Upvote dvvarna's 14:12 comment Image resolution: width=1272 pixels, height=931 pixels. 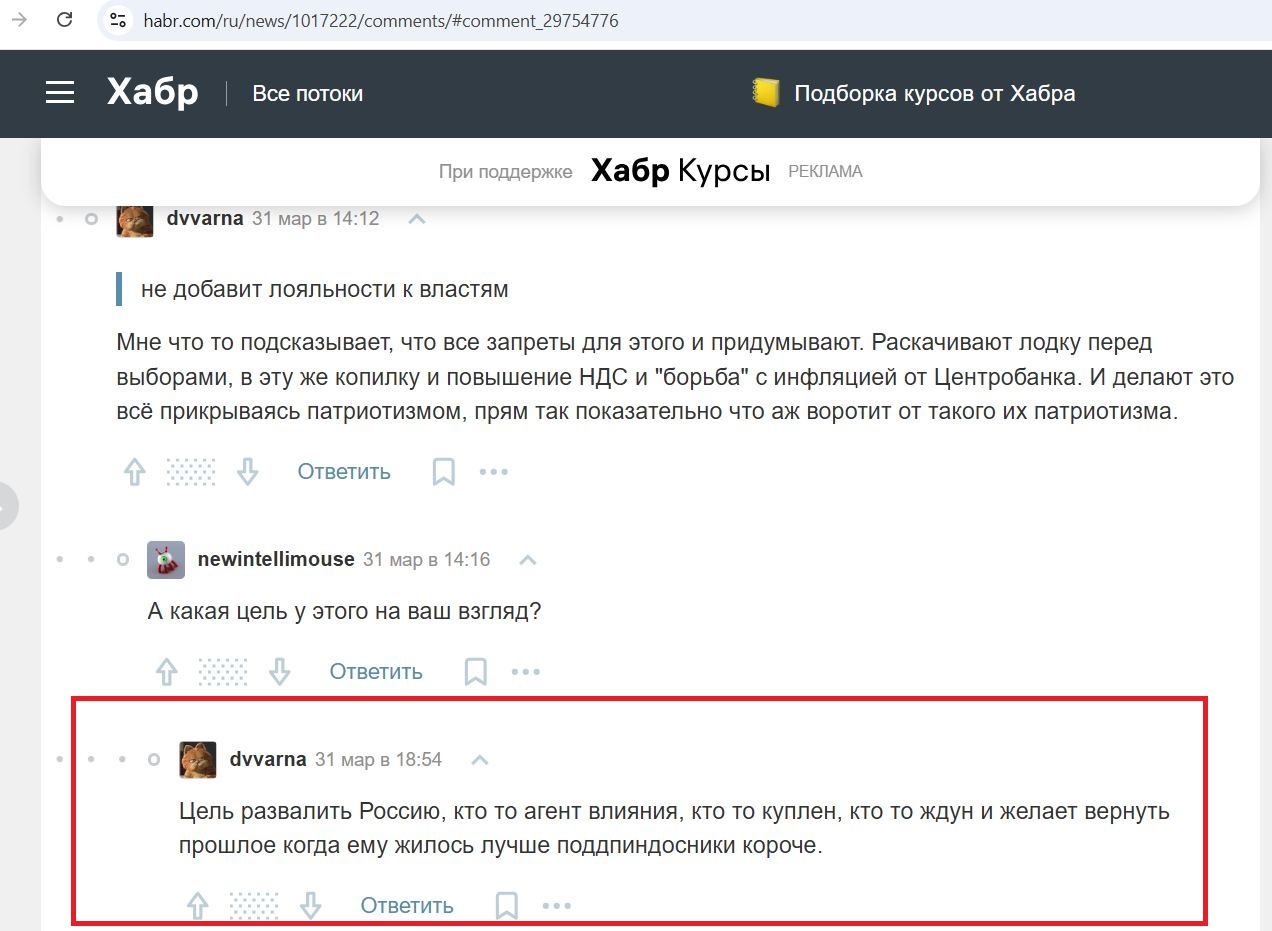[x=135, y=472]
